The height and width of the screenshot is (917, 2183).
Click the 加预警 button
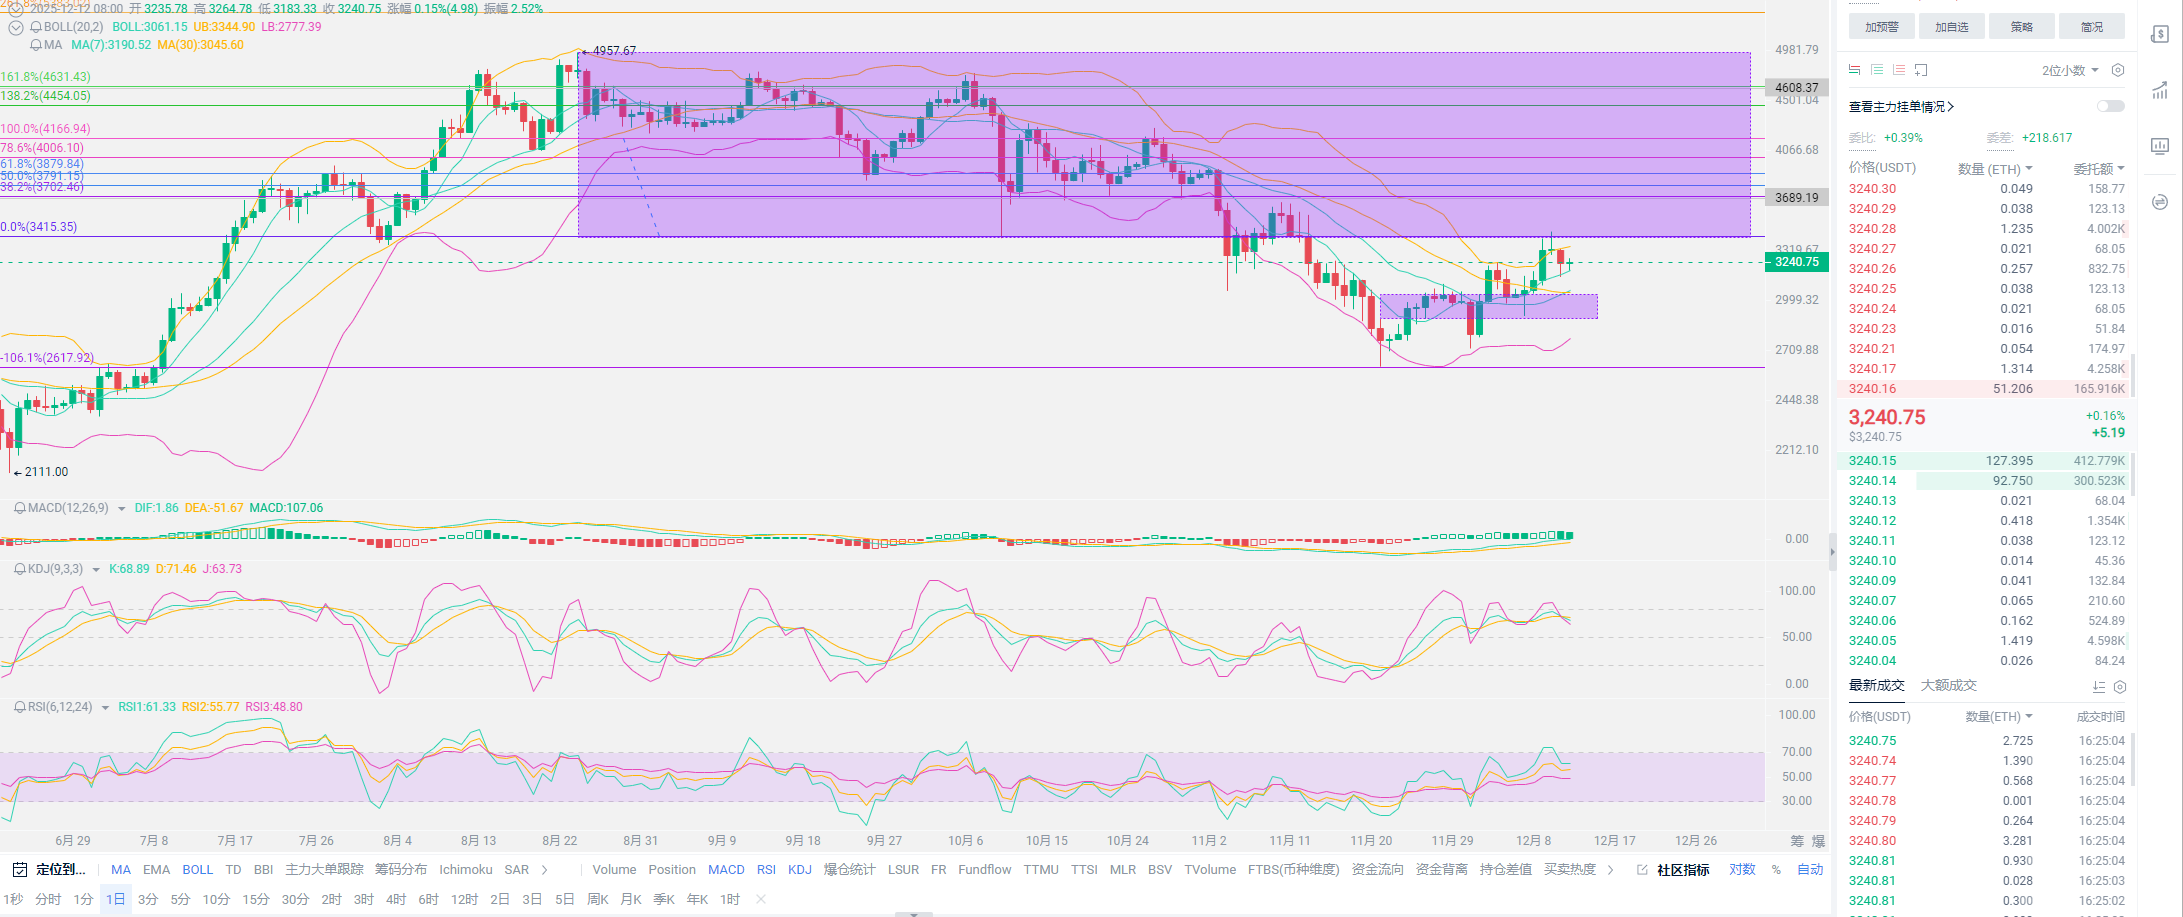(x=1881, y=27)
